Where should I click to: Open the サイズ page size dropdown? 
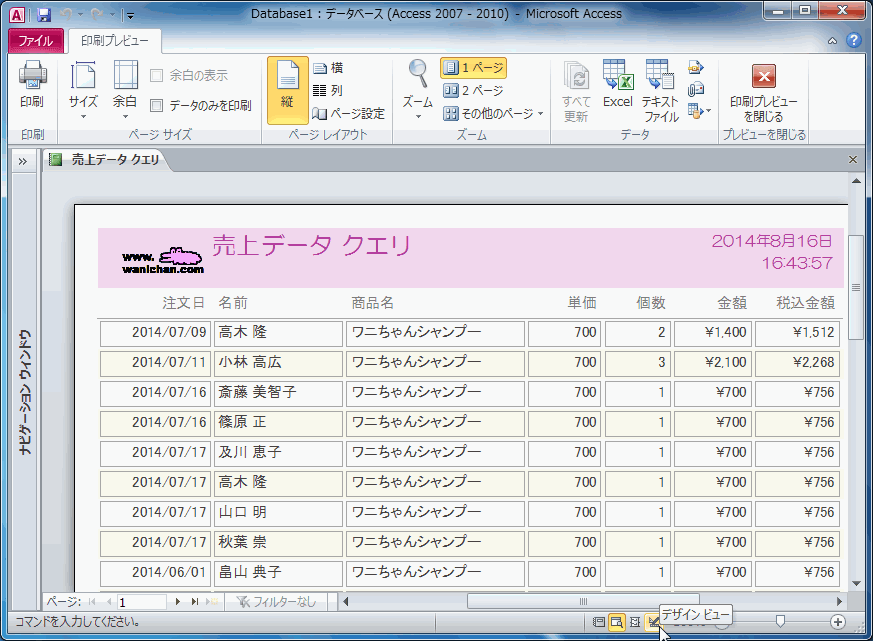83,89
